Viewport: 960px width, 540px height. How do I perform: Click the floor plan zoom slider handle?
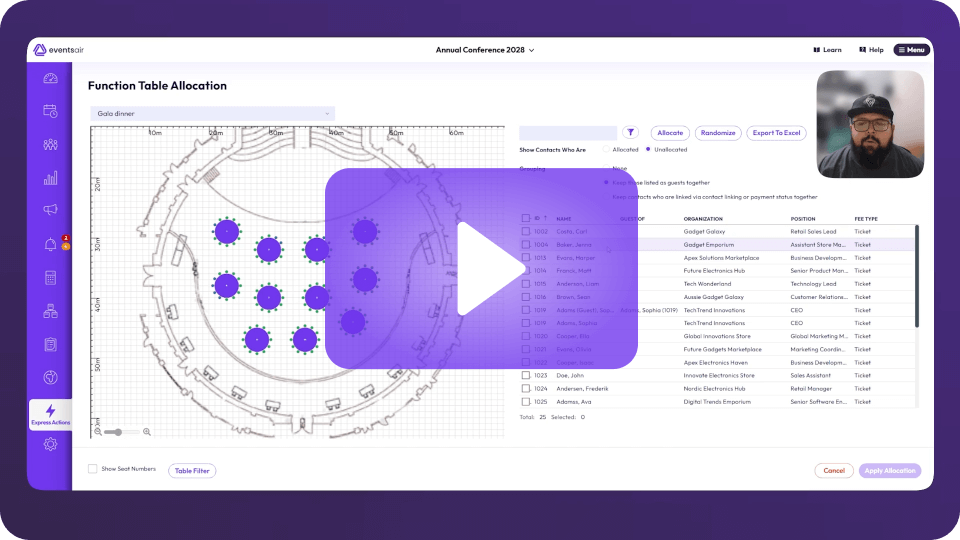pos(118,432)
